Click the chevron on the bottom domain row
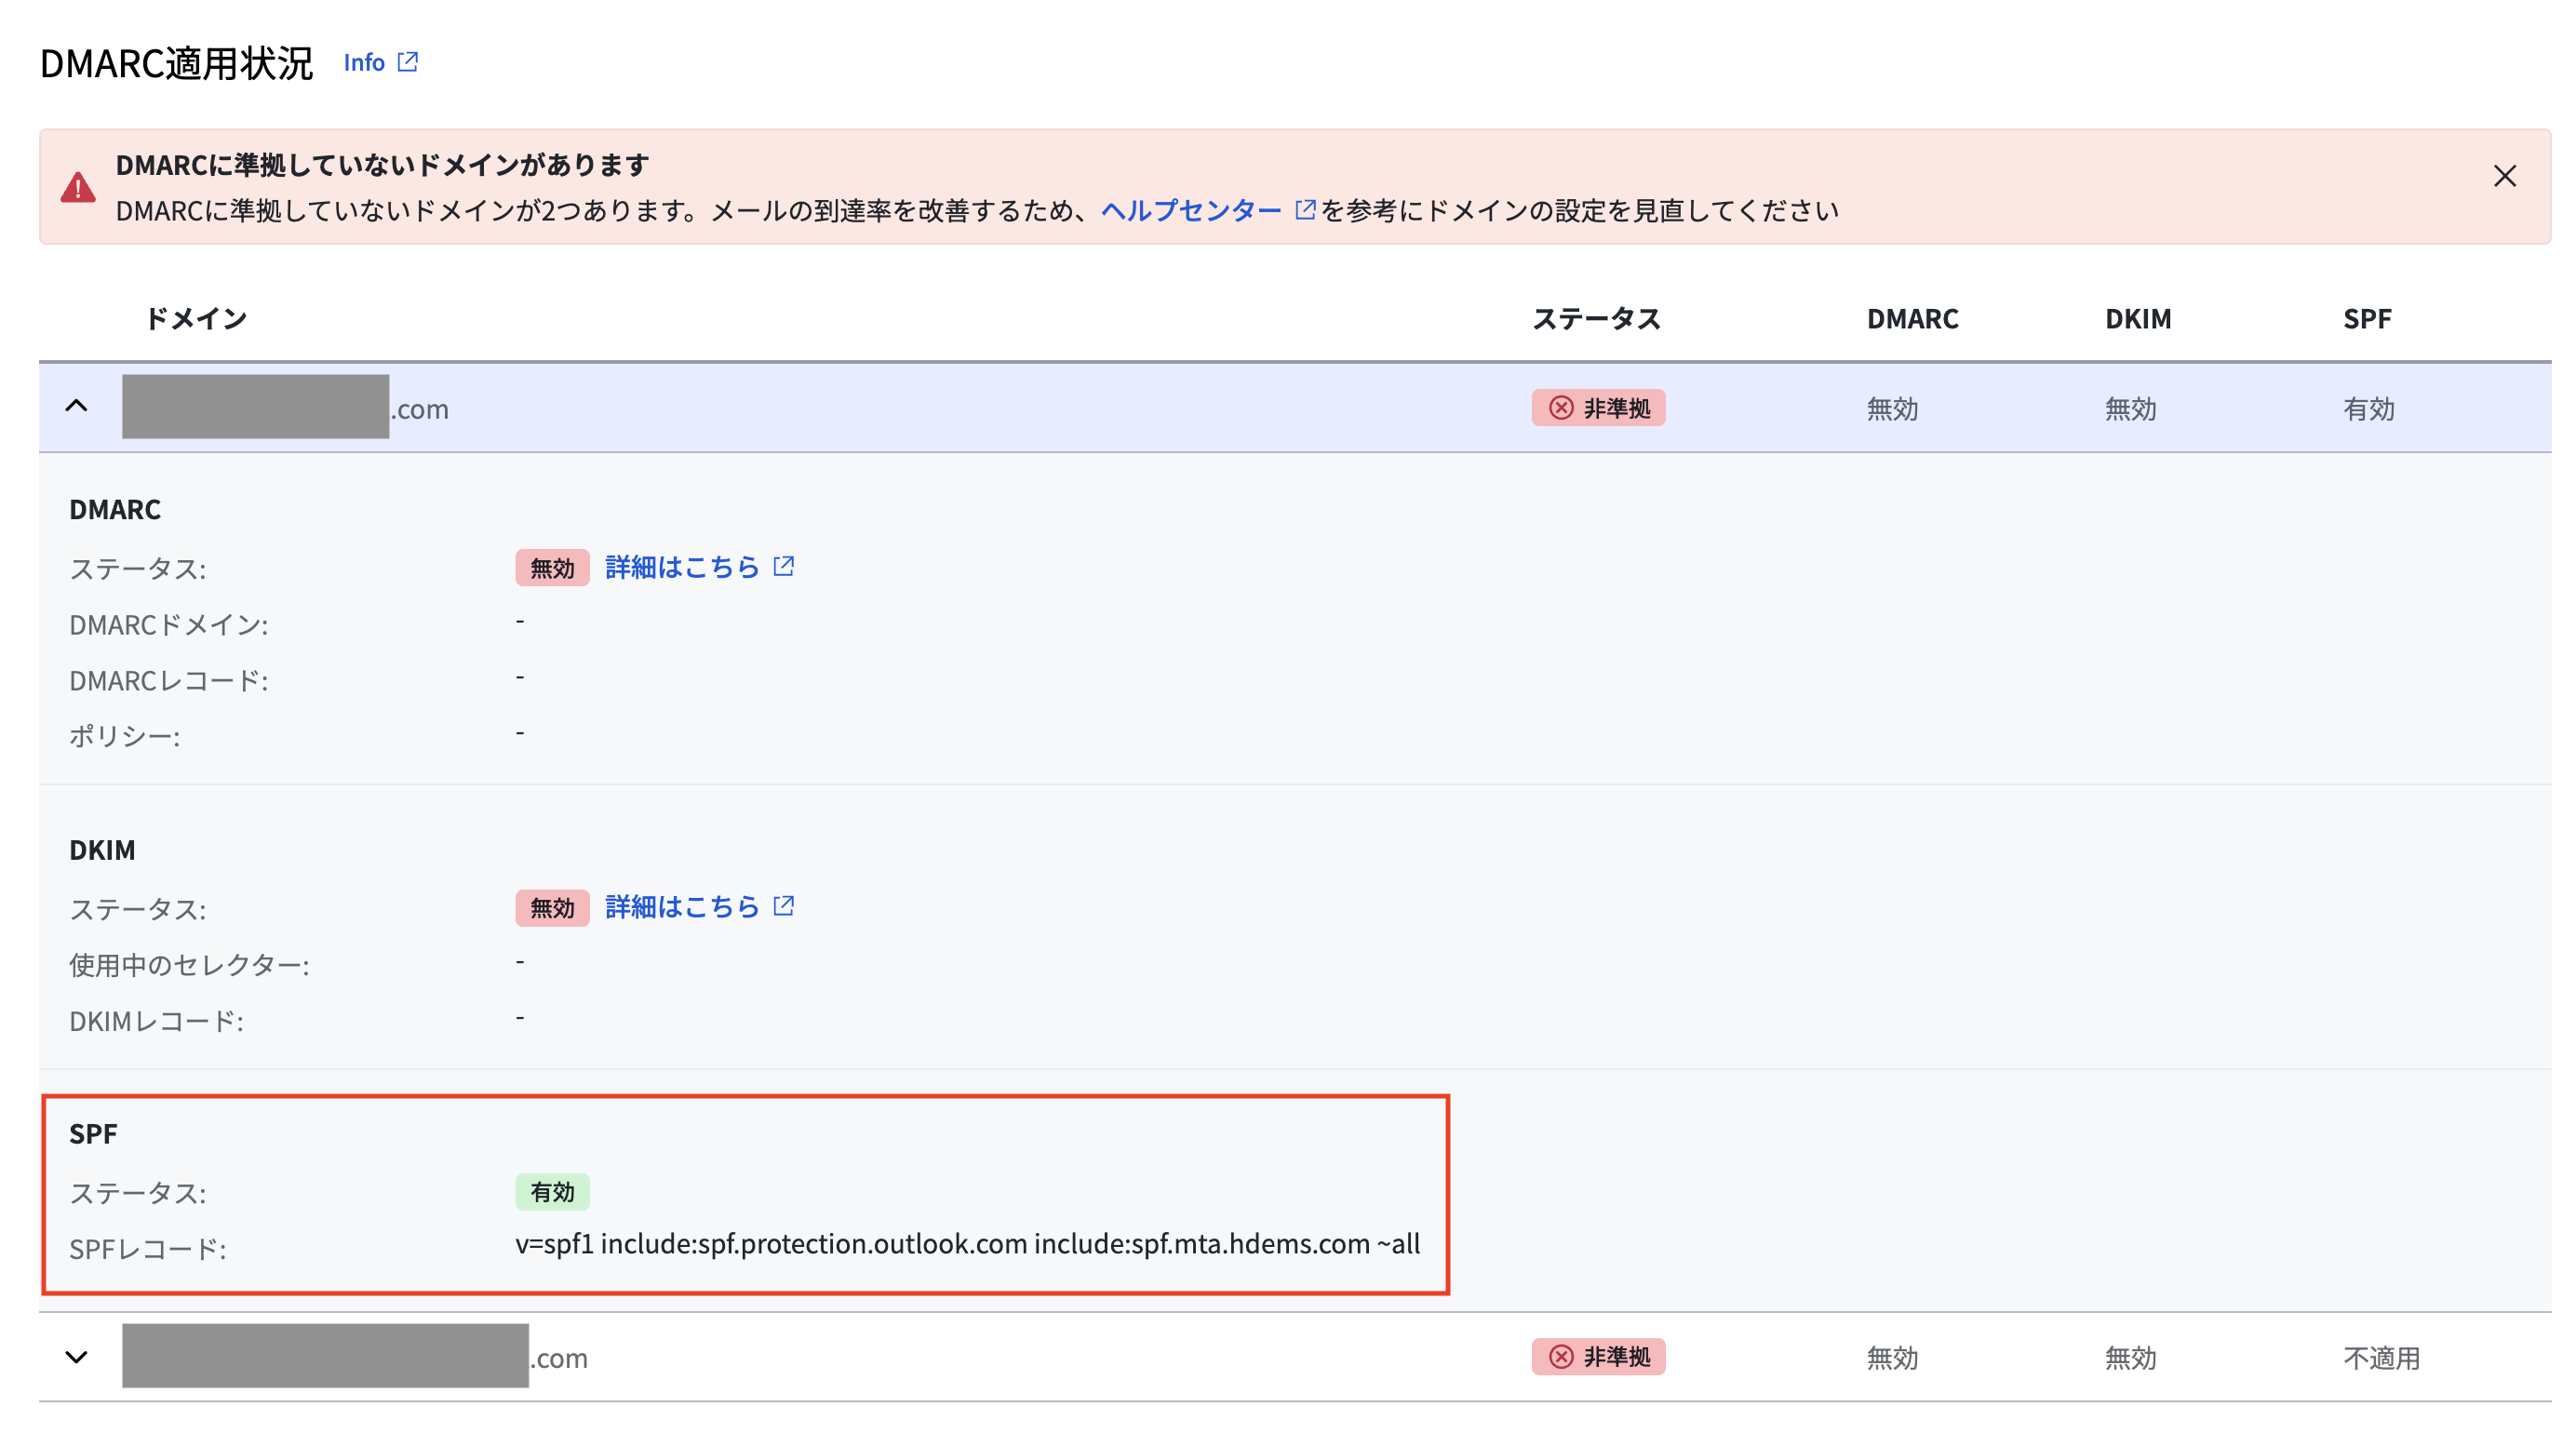Screen dimensions: 2576x1433 77,1357
